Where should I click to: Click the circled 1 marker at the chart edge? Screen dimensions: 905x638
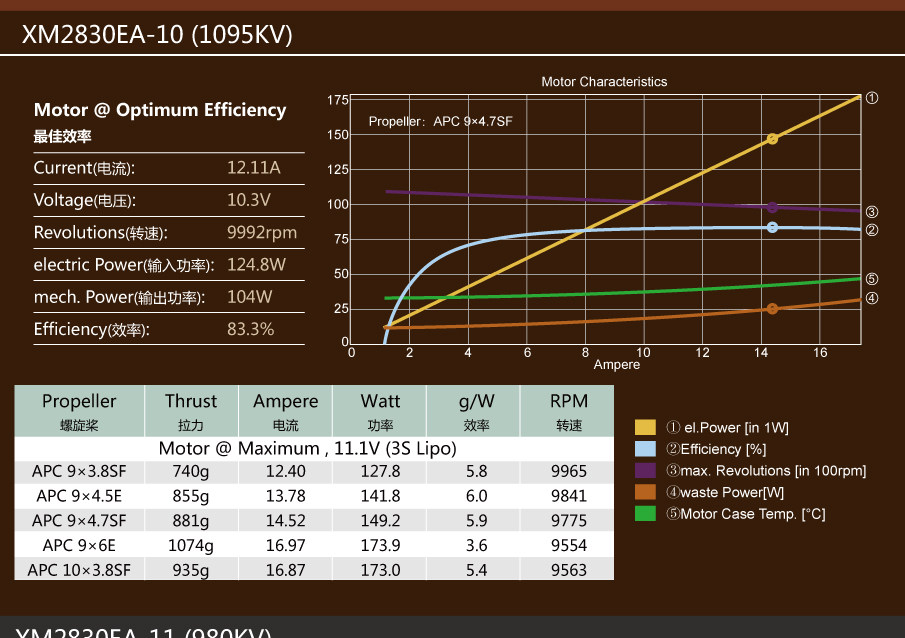tap(872, 98)
